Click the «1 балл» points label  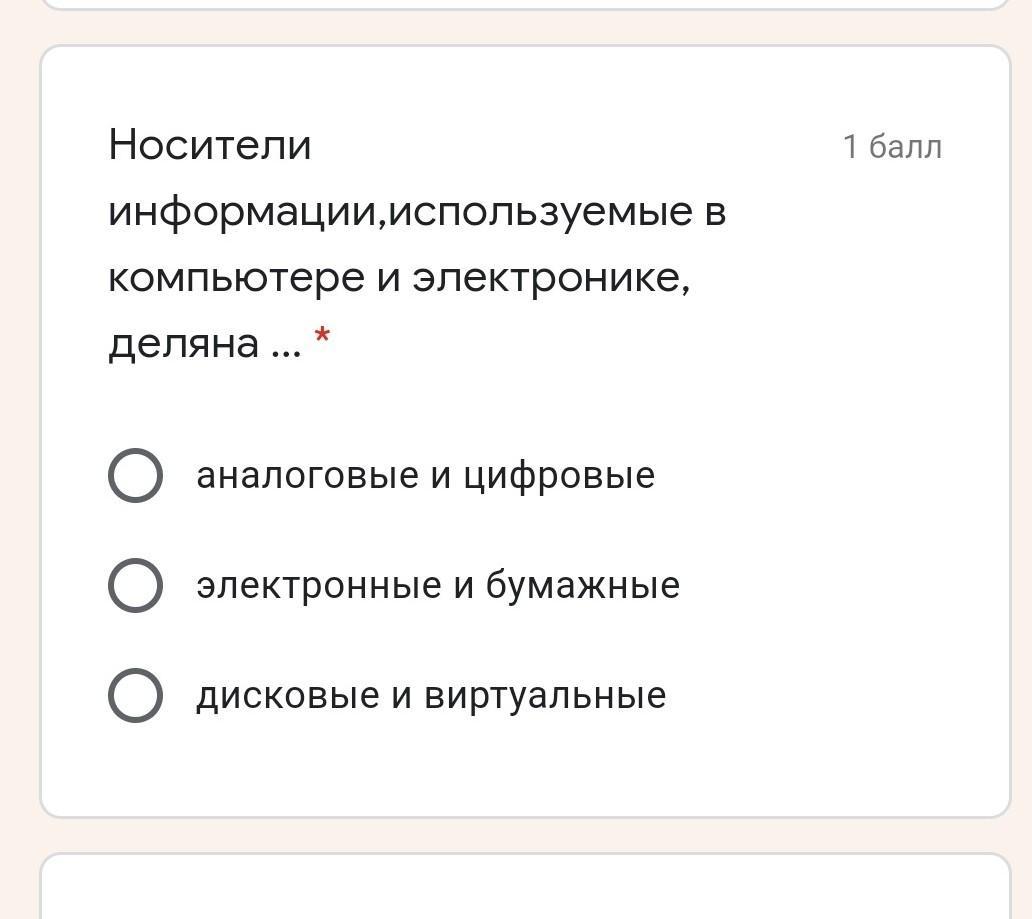click(x=892, y=146)
